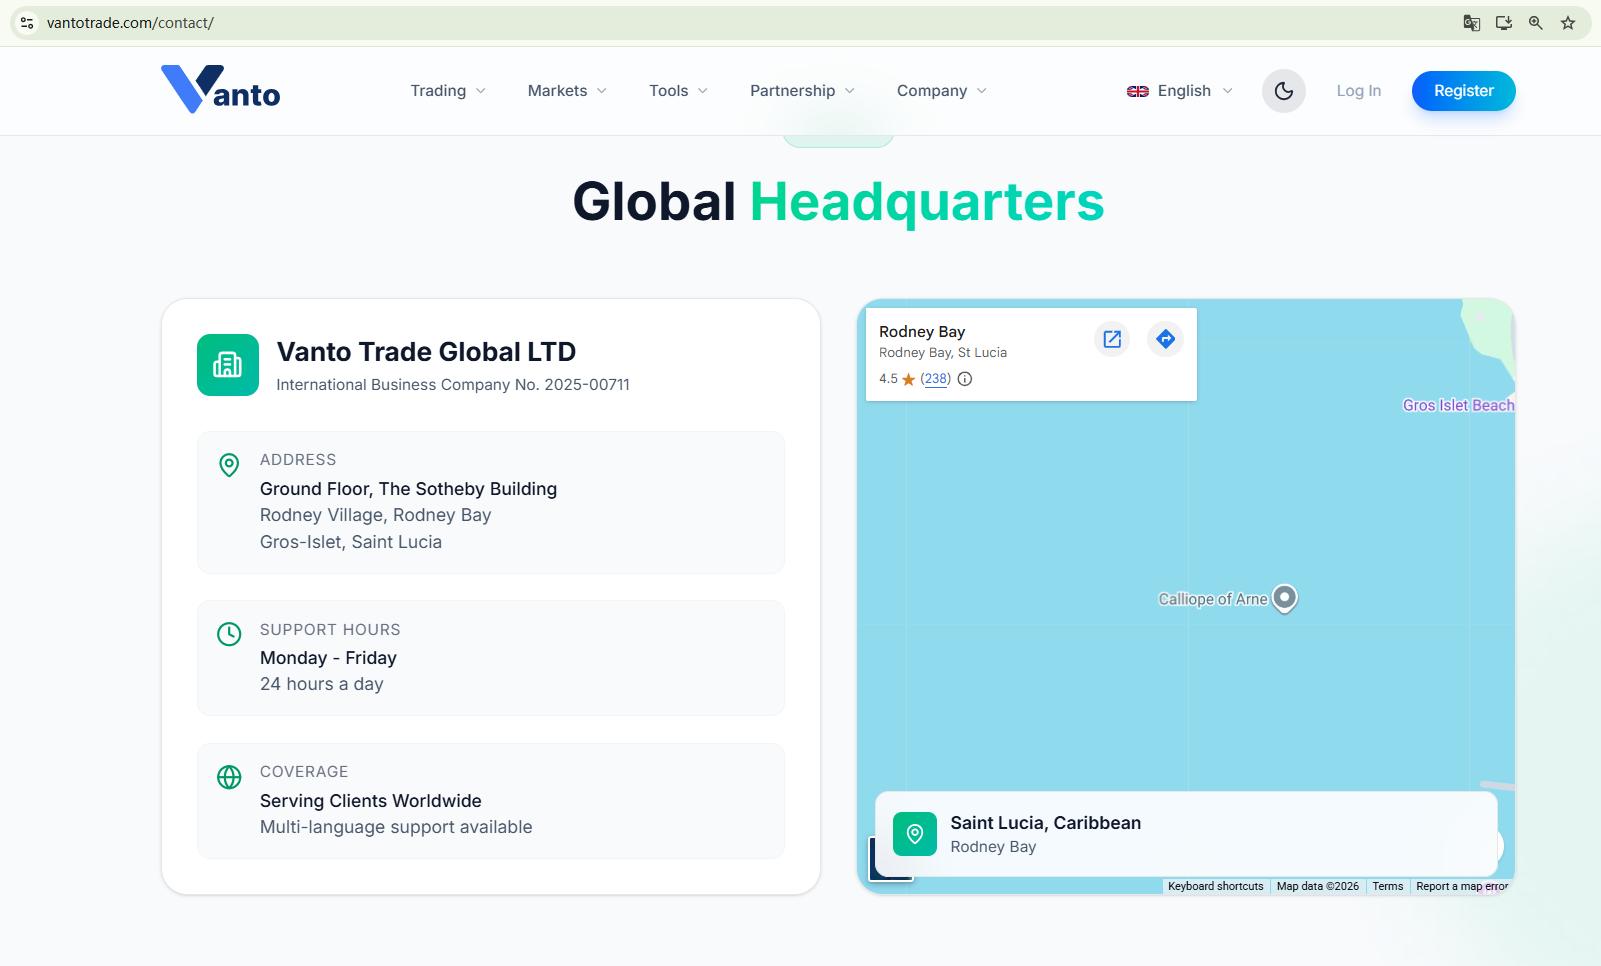Click the Monday - Friday support hours text
The image size is (1601, 966).
pyautogui.click(x=328, y=658)
